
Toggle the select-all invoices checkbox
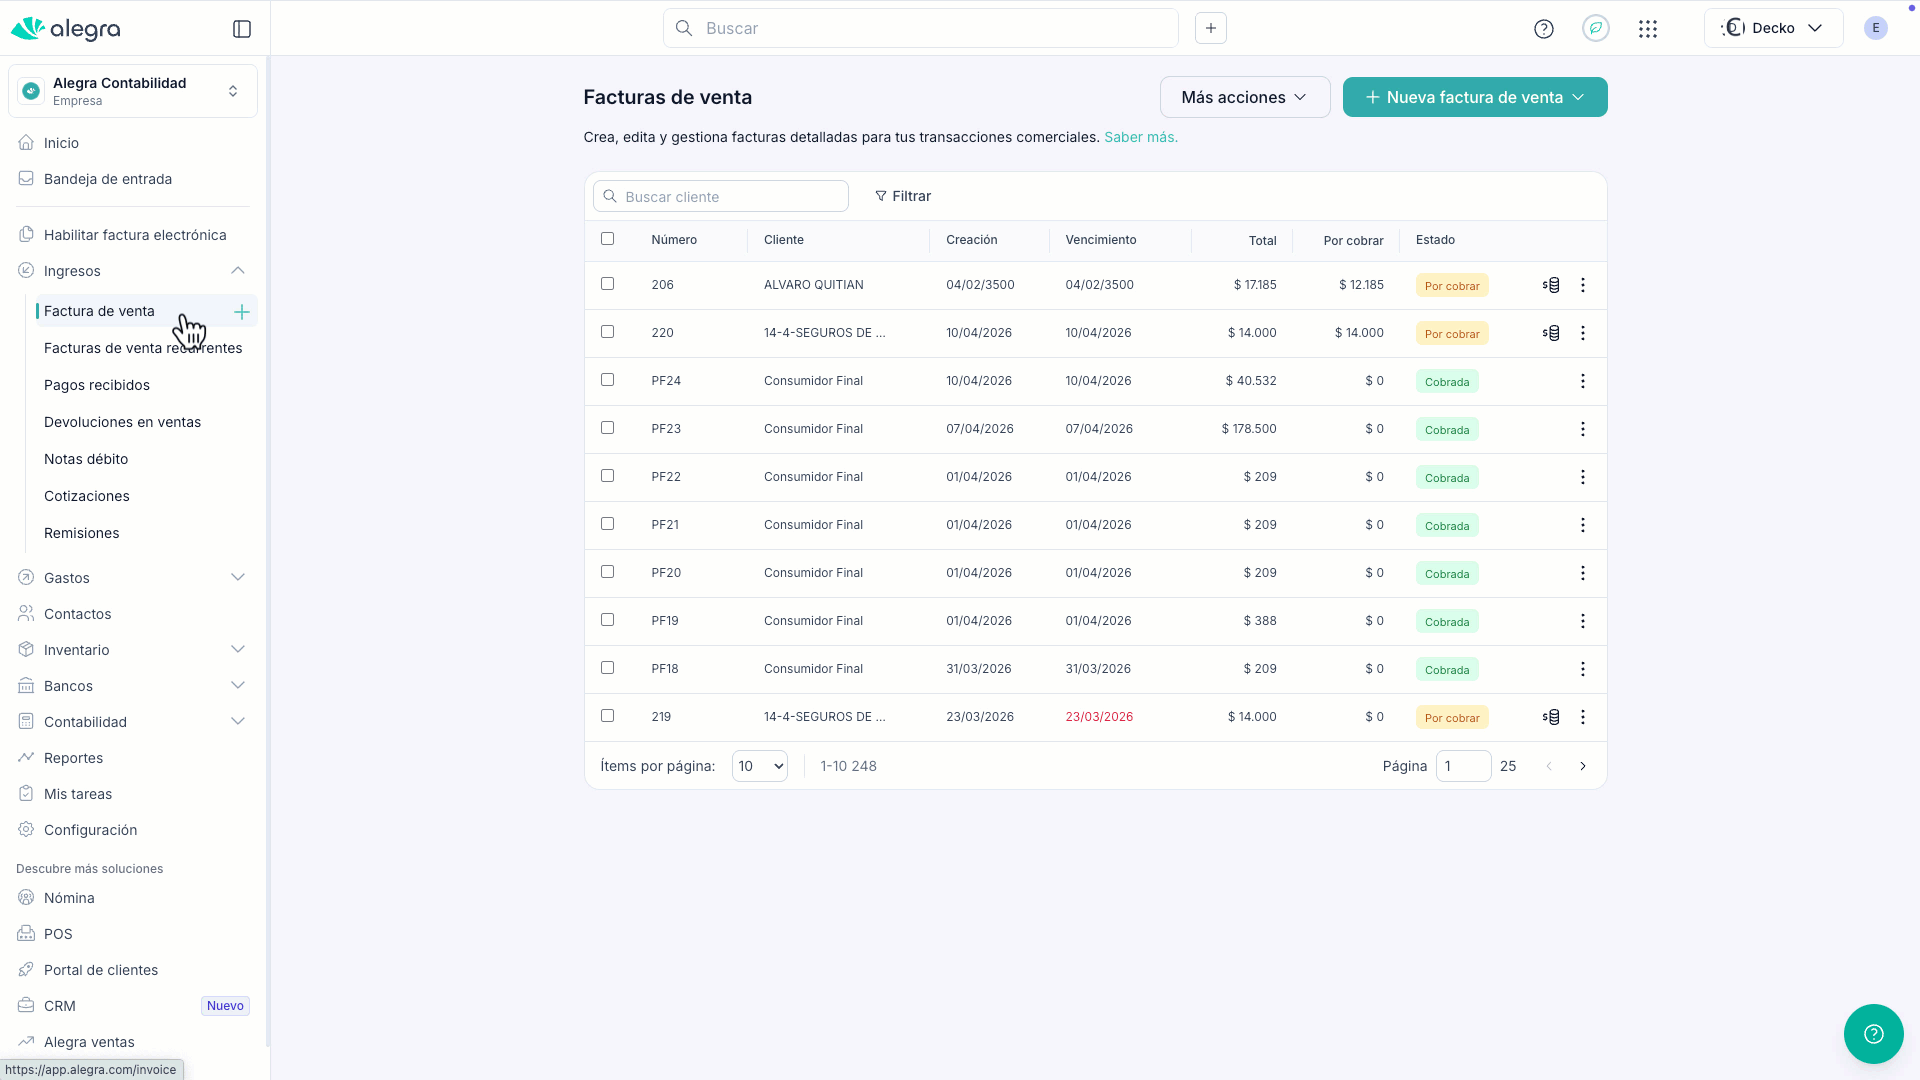pos(607,239)
